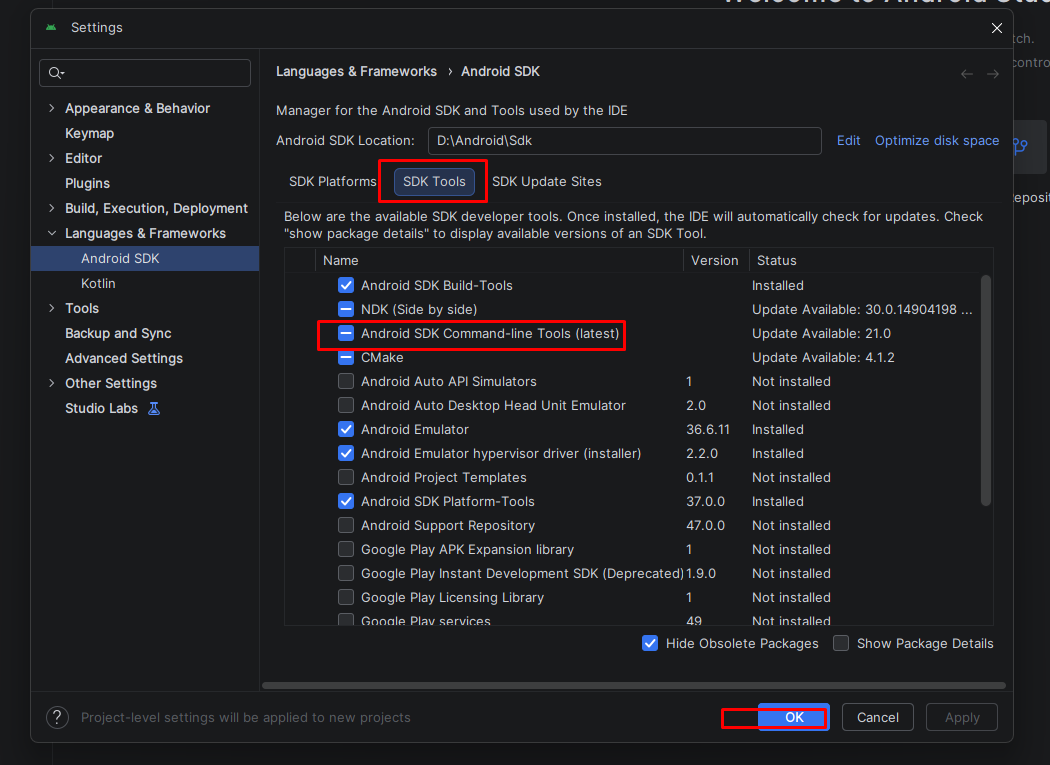
Task: Disable Hide Obsolete Packages
Action: 650,644
